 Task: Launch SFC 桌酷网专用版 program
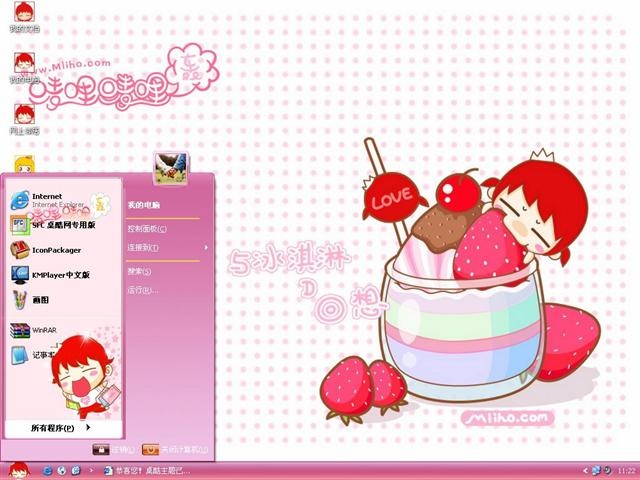(x=53, y=225)
